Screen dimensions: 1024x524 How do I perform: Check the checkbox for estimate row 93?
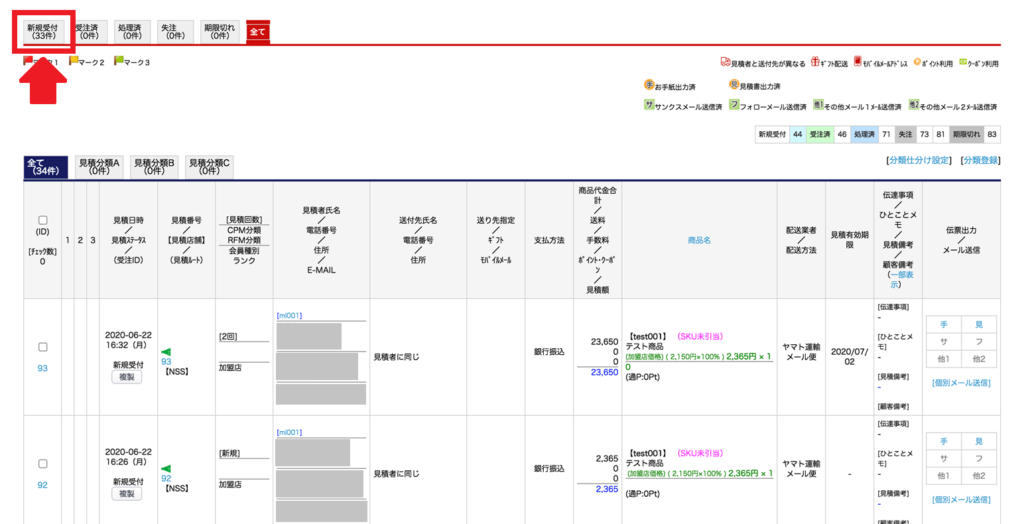tap(43, 347)
